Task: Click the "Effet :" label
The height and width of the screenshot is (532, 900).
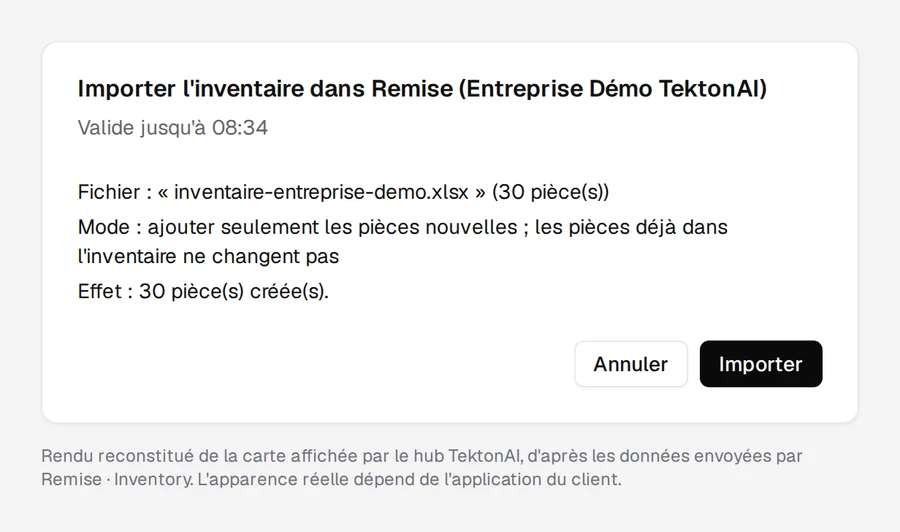Action: 106,292
